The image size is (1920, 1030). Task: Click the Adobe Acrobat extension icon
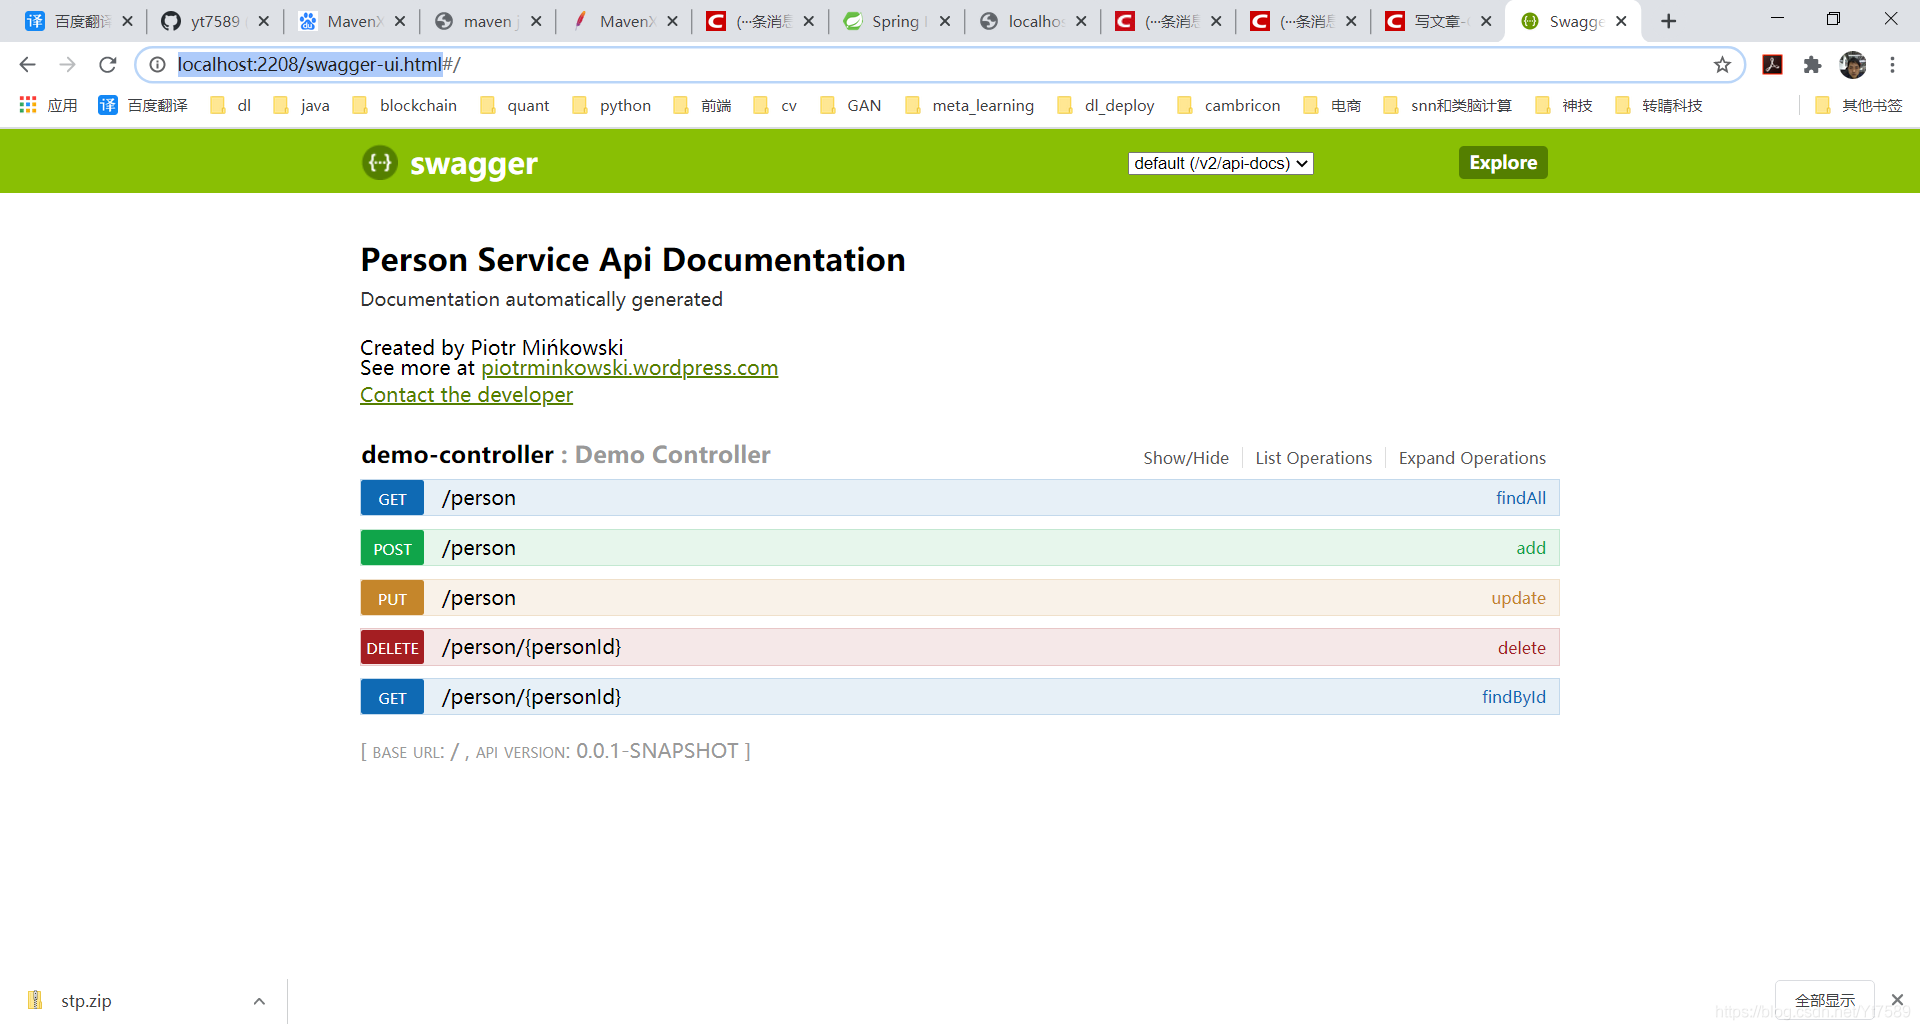1773,65
